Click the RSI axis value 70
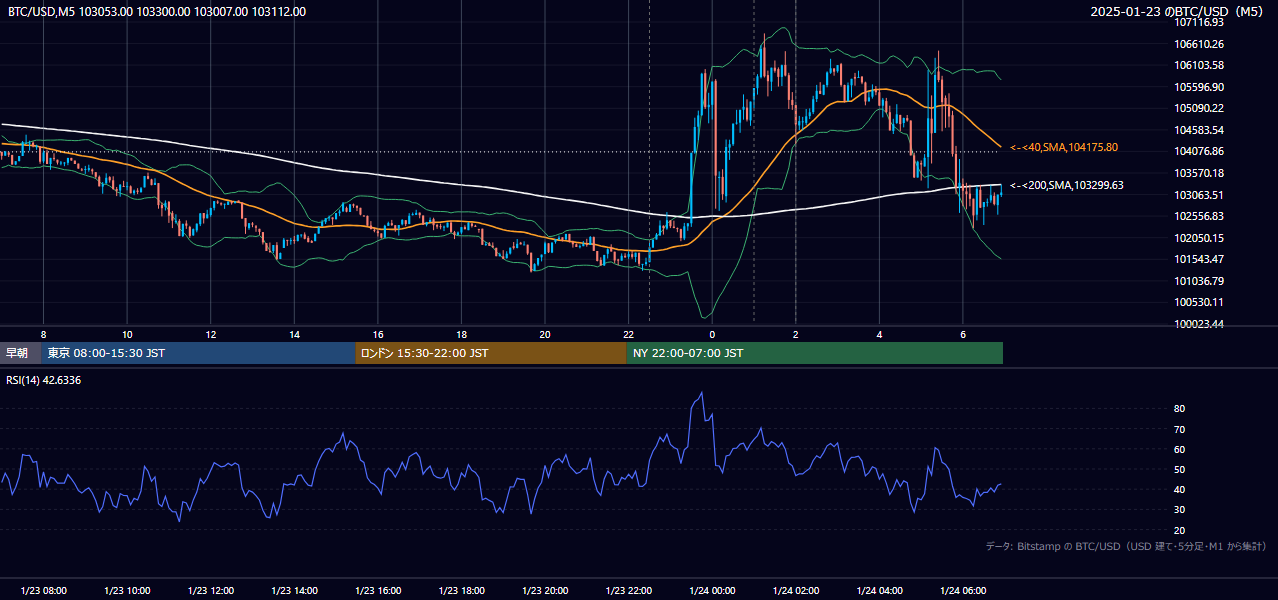 (x=1179, y=429)
